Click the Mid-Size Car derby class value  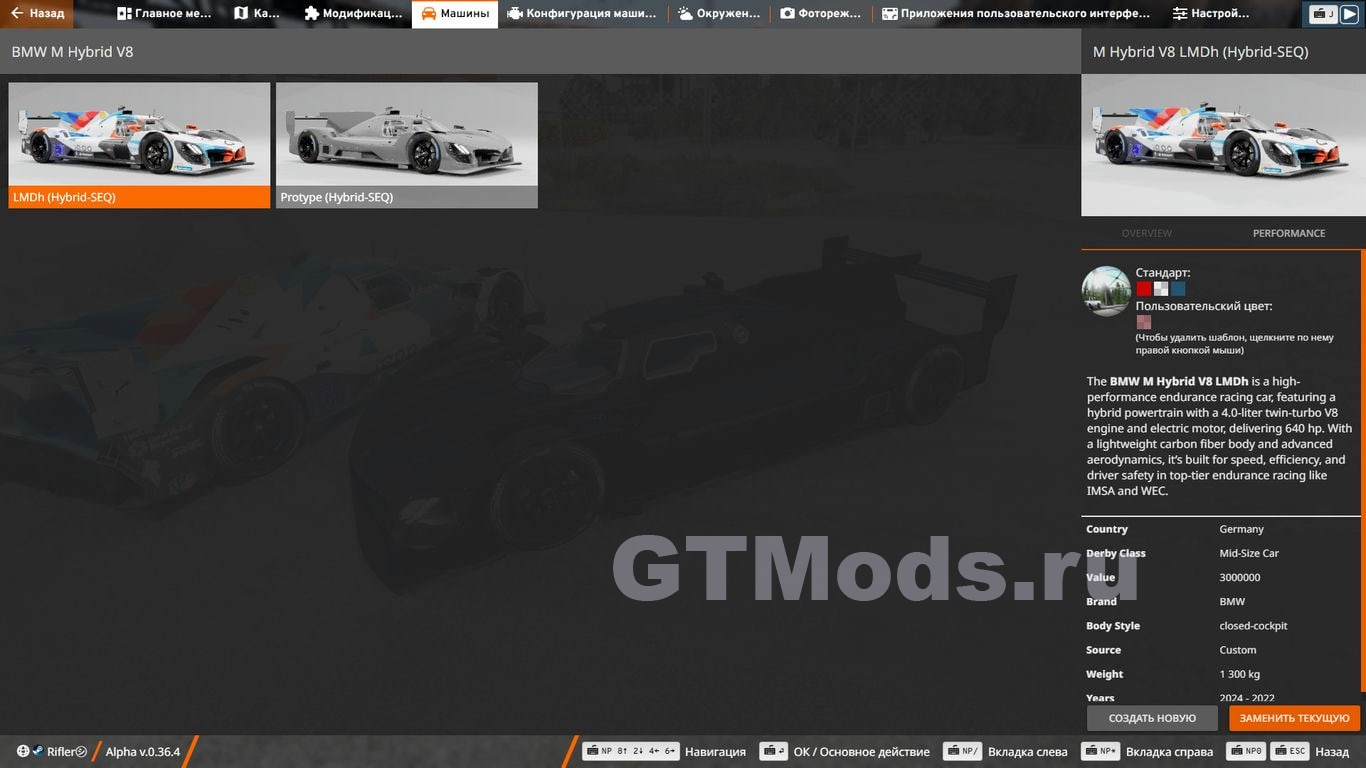click(x=1249, y=553)
